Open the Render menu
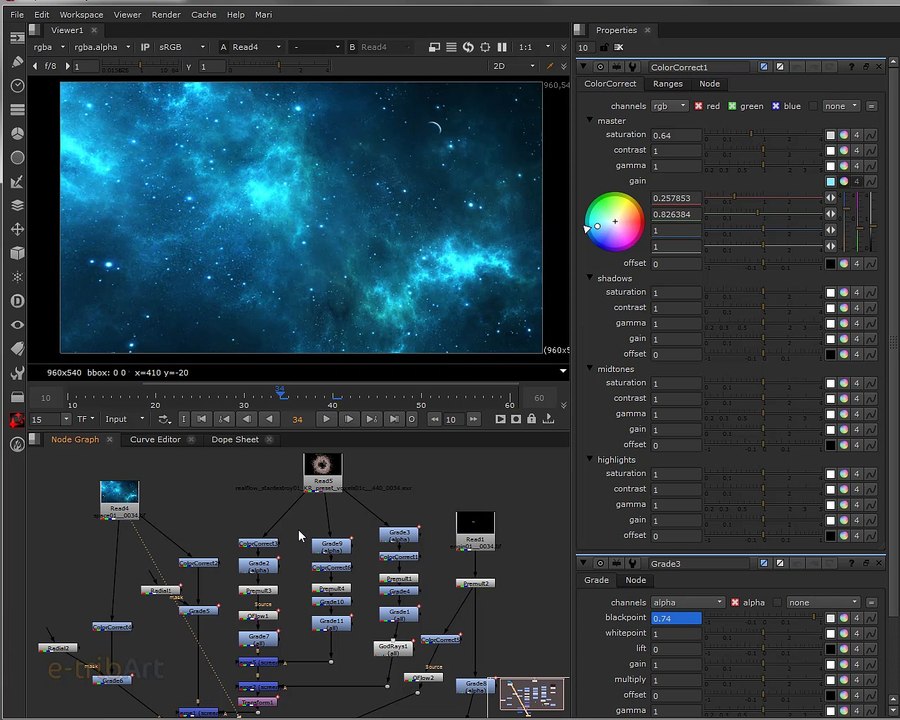The height and width of the screenshot is (720, 900). click(166, 15)
